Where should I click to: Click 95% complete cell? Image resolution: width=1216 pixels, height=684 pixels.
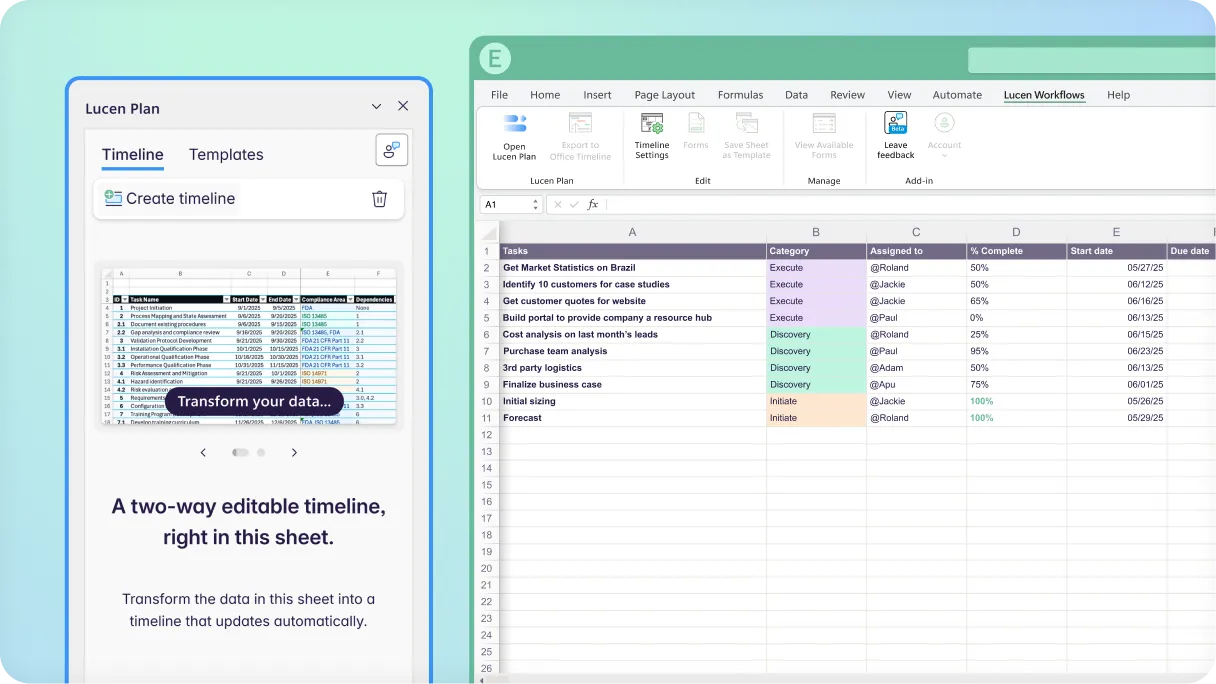[x=1016, y=351]
